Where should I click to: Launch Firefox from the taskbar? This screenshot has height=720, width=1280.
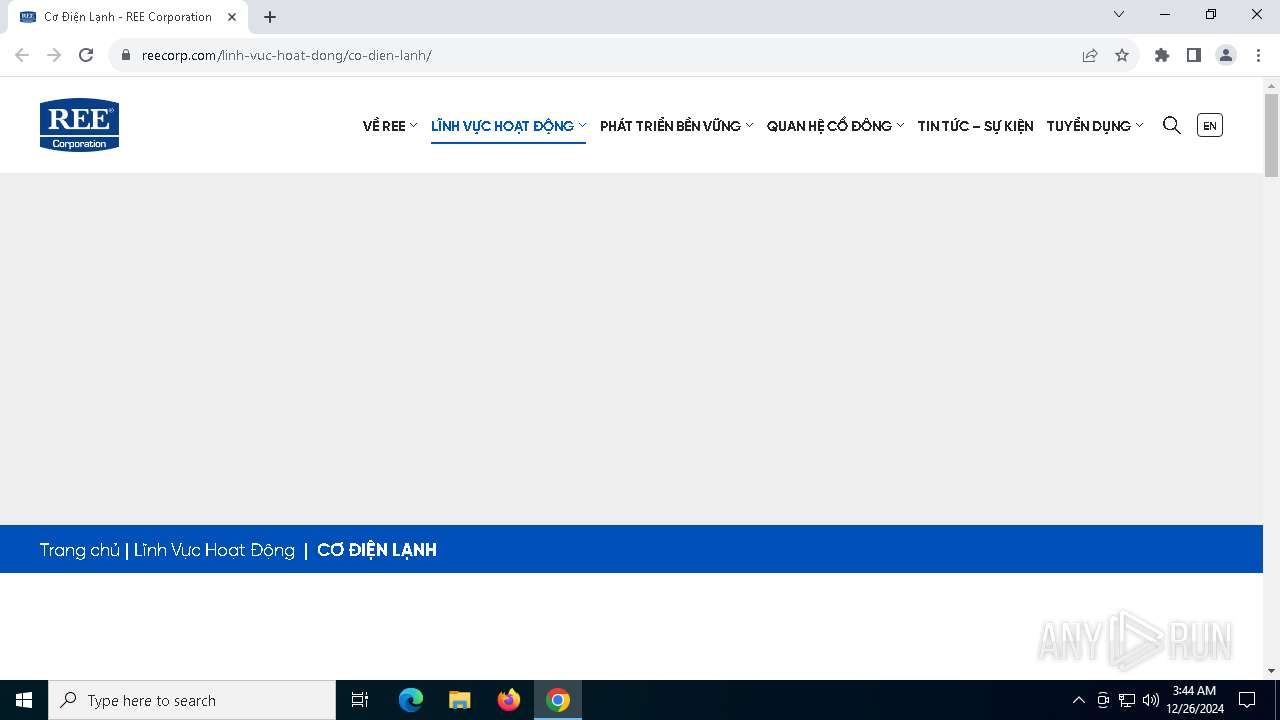[x=509, y=700]
